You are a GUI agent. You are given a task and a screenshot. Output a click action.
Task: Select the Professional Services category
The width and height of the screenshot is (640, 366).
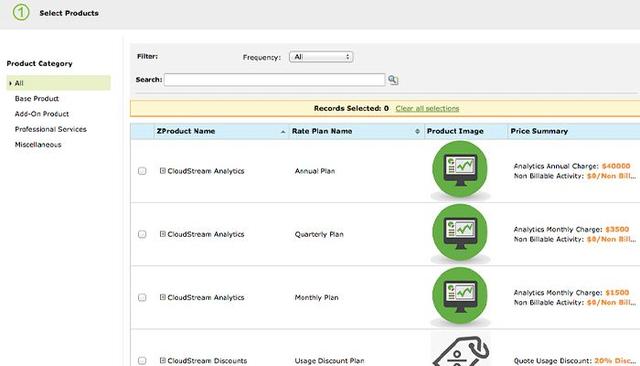[51, 129]
